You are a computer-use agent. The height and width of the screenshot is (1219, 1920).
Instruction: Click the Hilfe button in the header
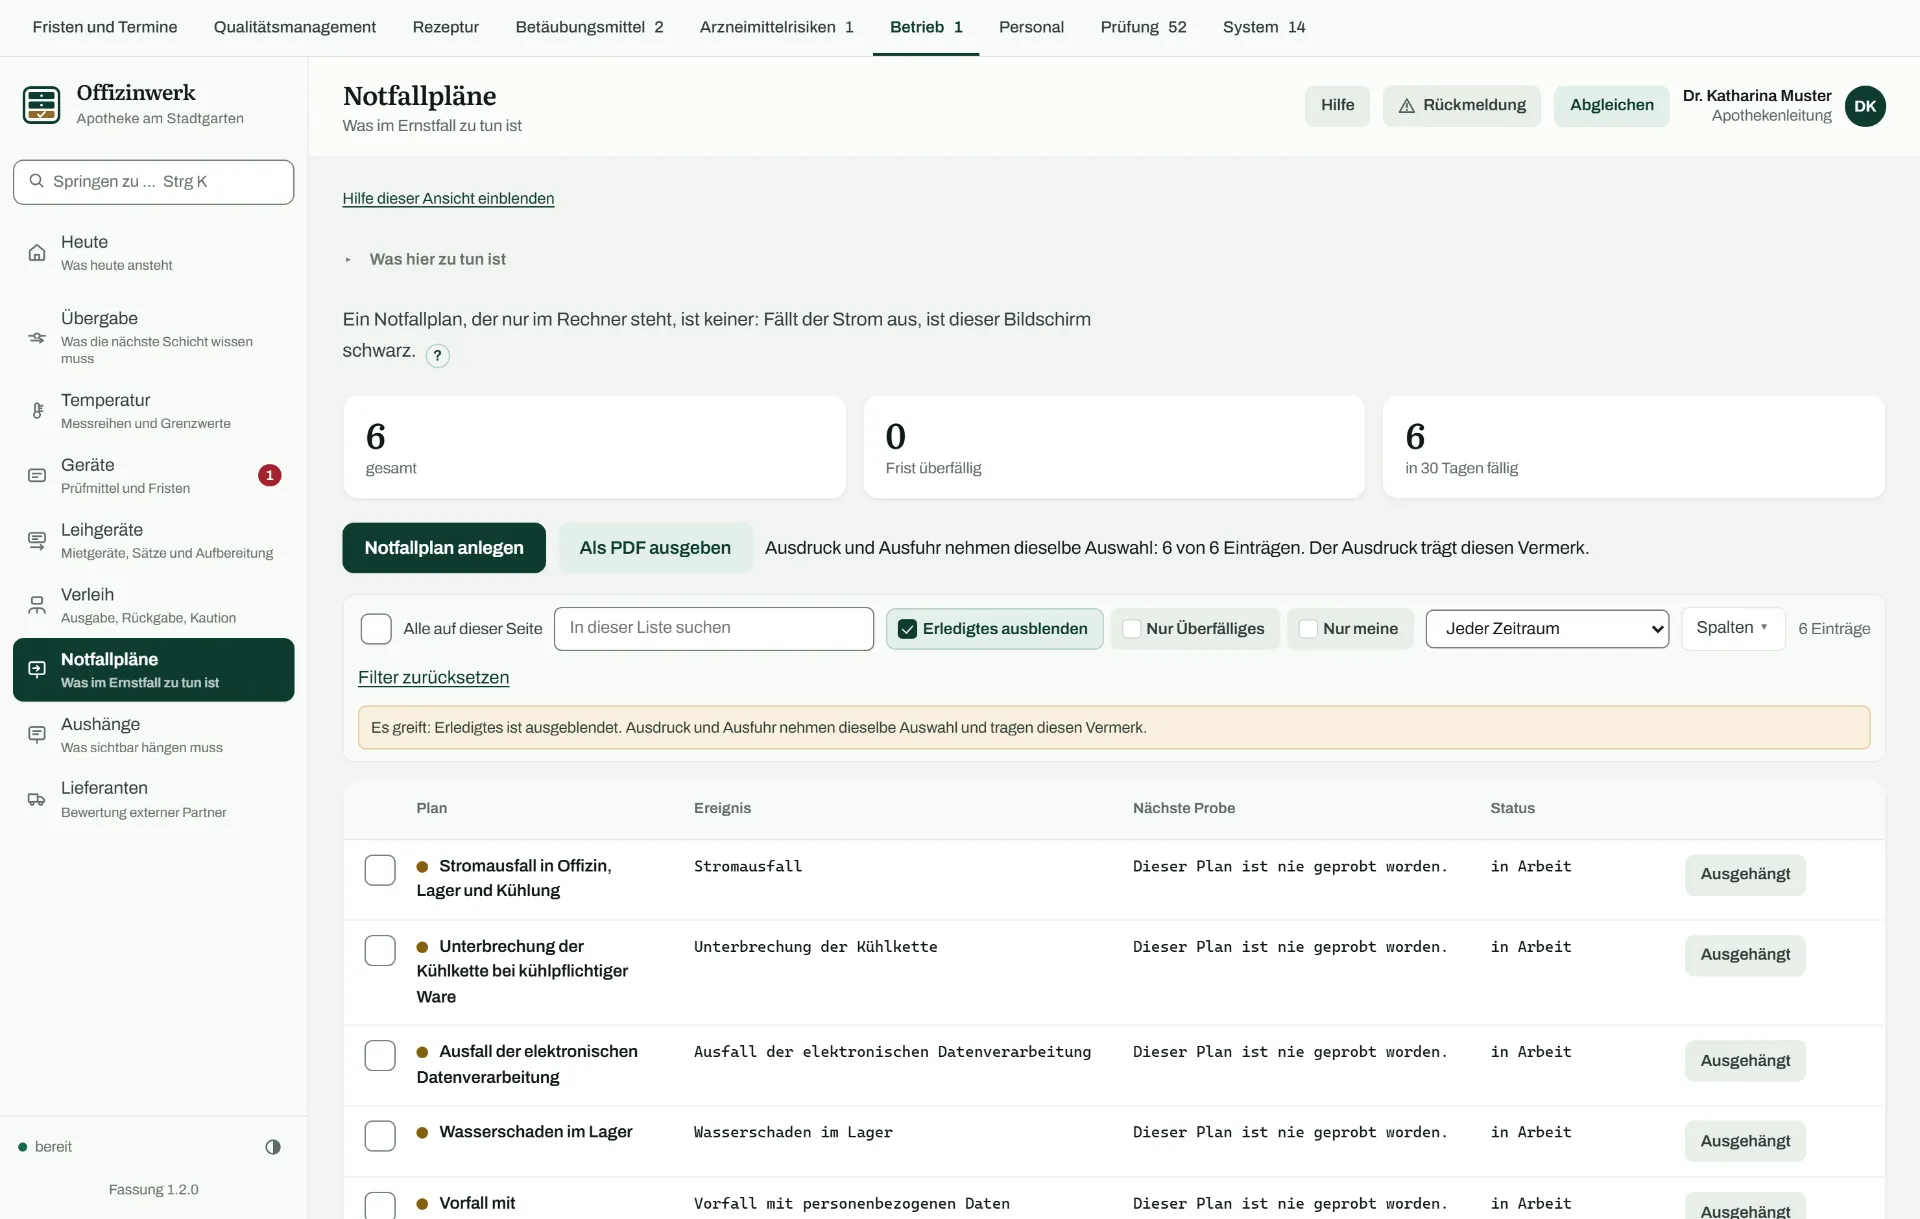1337,106
